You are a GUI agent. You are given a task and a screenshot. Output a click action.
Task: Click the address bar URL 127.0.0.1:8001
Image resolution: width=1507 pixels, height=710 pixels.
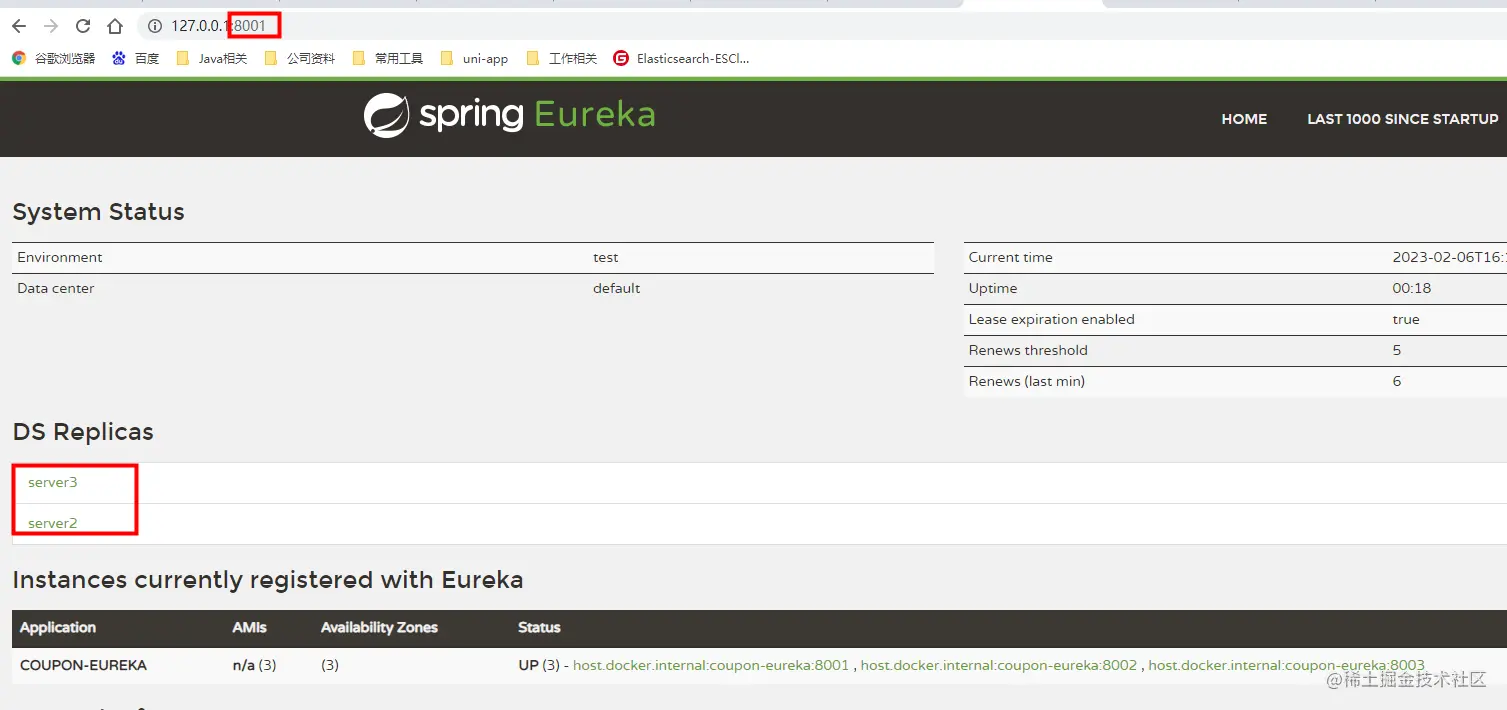[x=218, y=26]
